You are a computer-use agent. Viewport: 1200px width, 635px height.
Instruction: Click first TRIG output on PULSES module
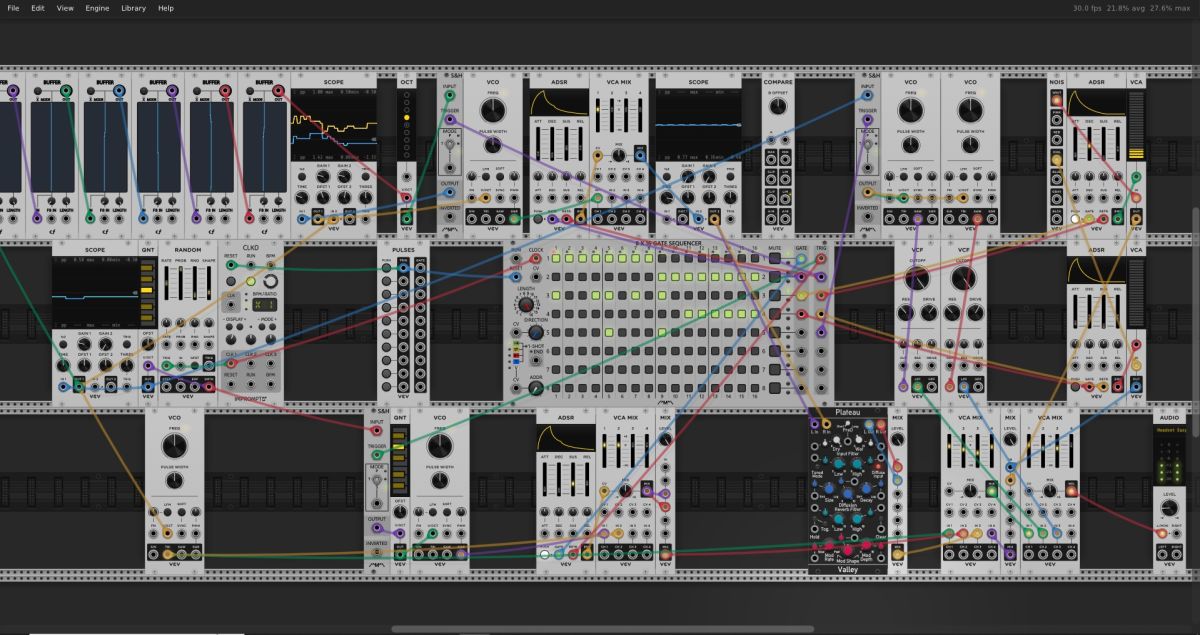(x=403, y=268)
